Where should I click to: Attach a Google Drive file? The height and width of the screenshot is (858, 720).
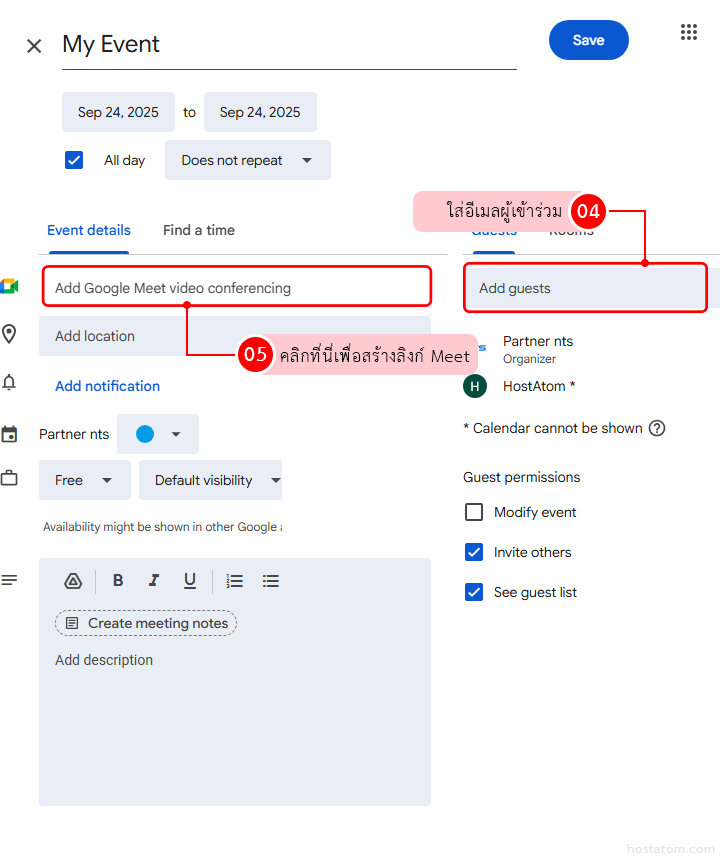[x=73, y=581]
